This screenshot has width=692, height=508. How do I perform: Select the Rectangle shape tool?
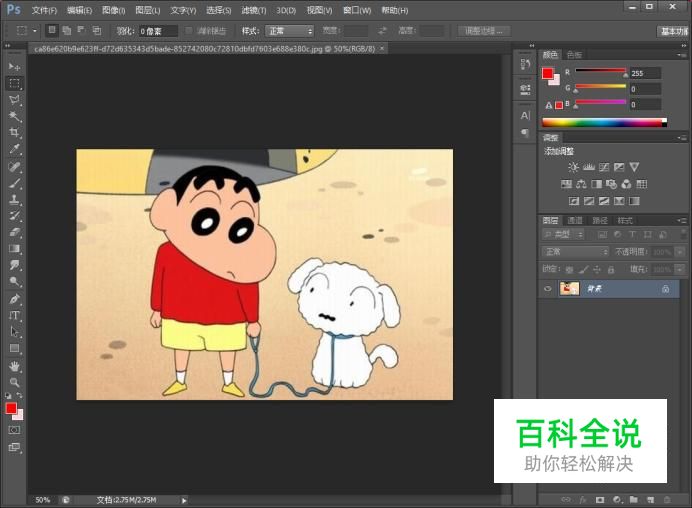tap(14, 348)
